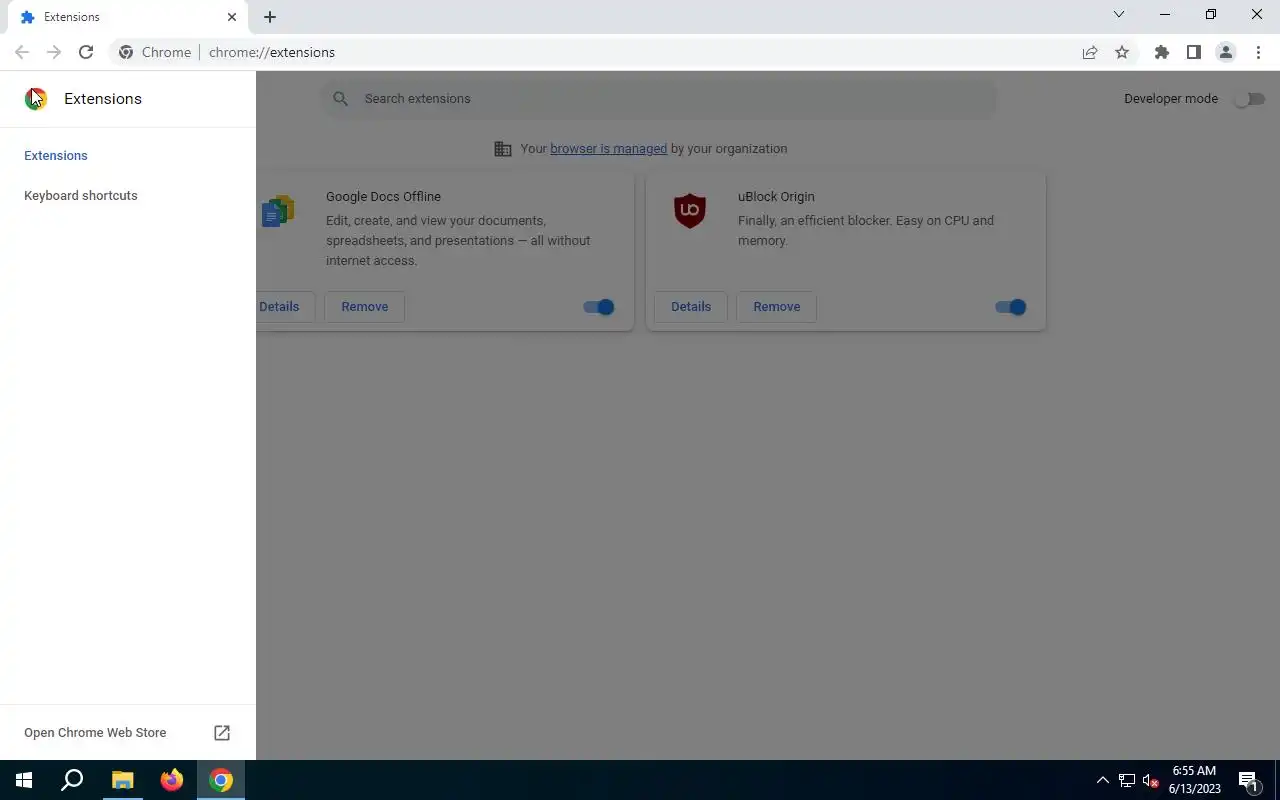Remove the Google Docs Offline extension
The height and width of the screenshot is (800, 1280).
click(x=365, y=307)
